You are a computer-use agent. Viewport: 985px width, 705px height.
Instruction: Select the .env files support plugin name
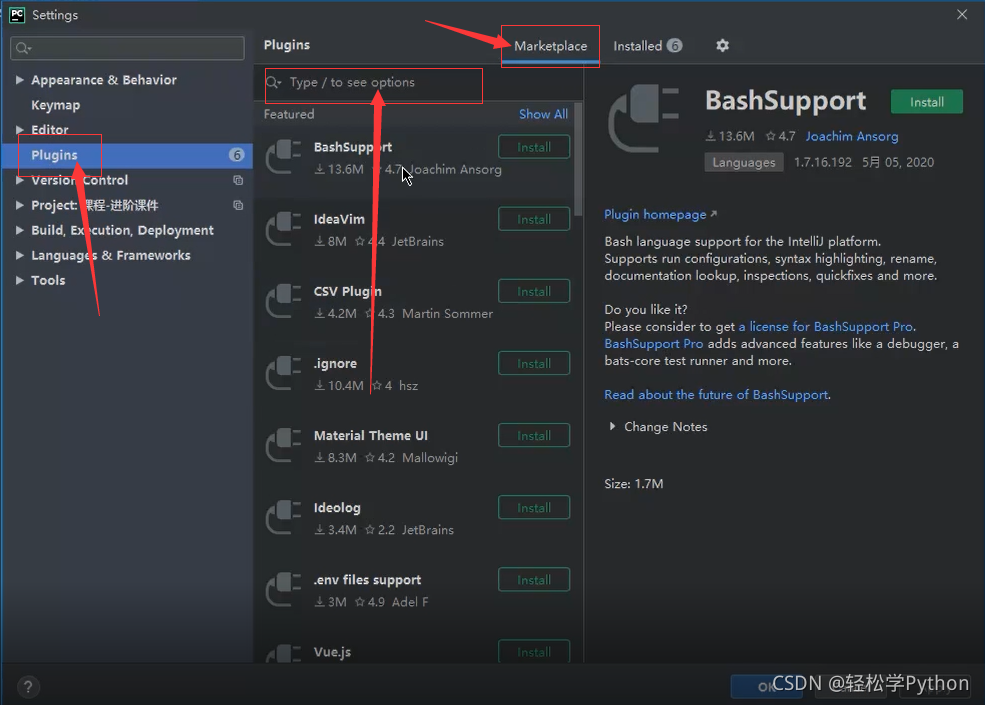[367, 580]
